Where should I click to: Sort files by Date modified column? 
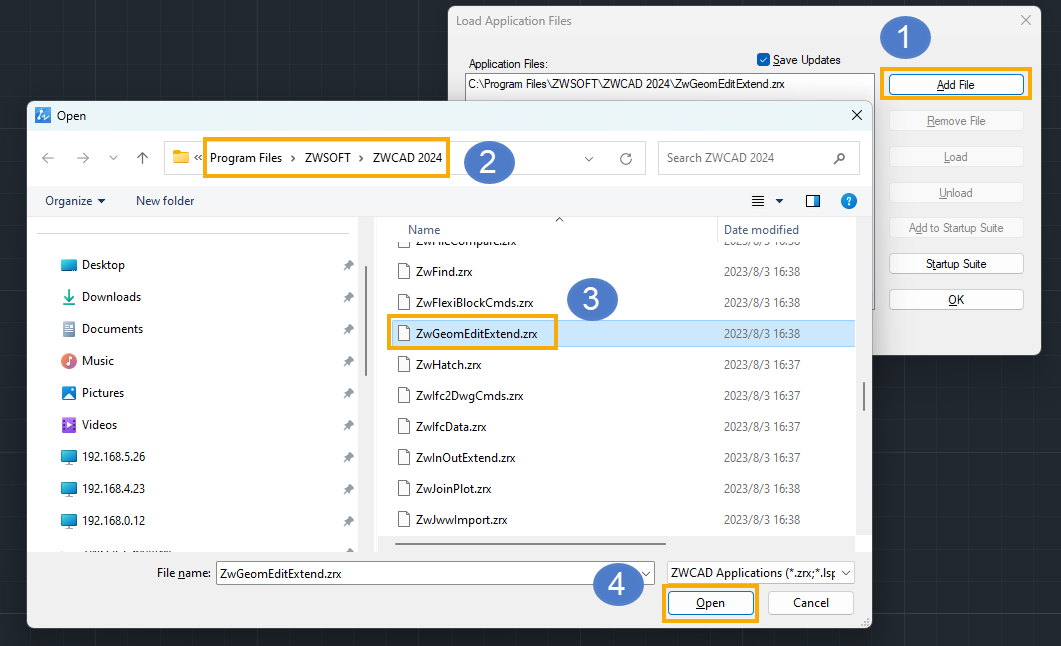pyautogui.click(x=761, y=230)
